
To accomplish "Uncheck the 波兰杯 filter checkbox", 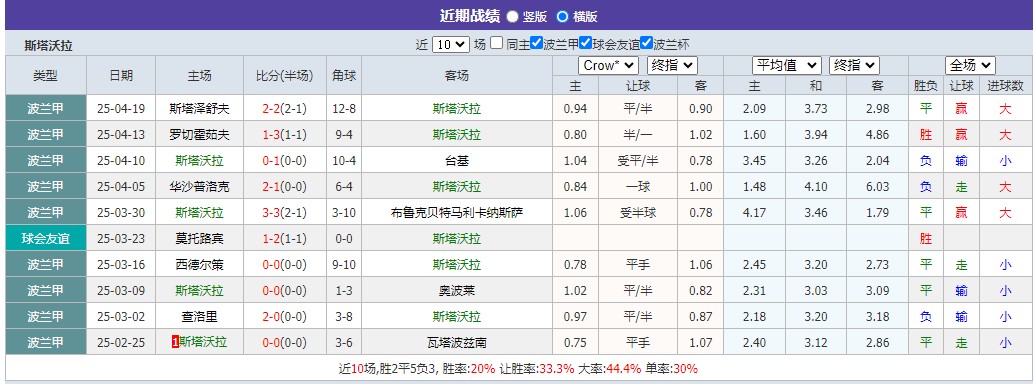I will click(647, 44).
